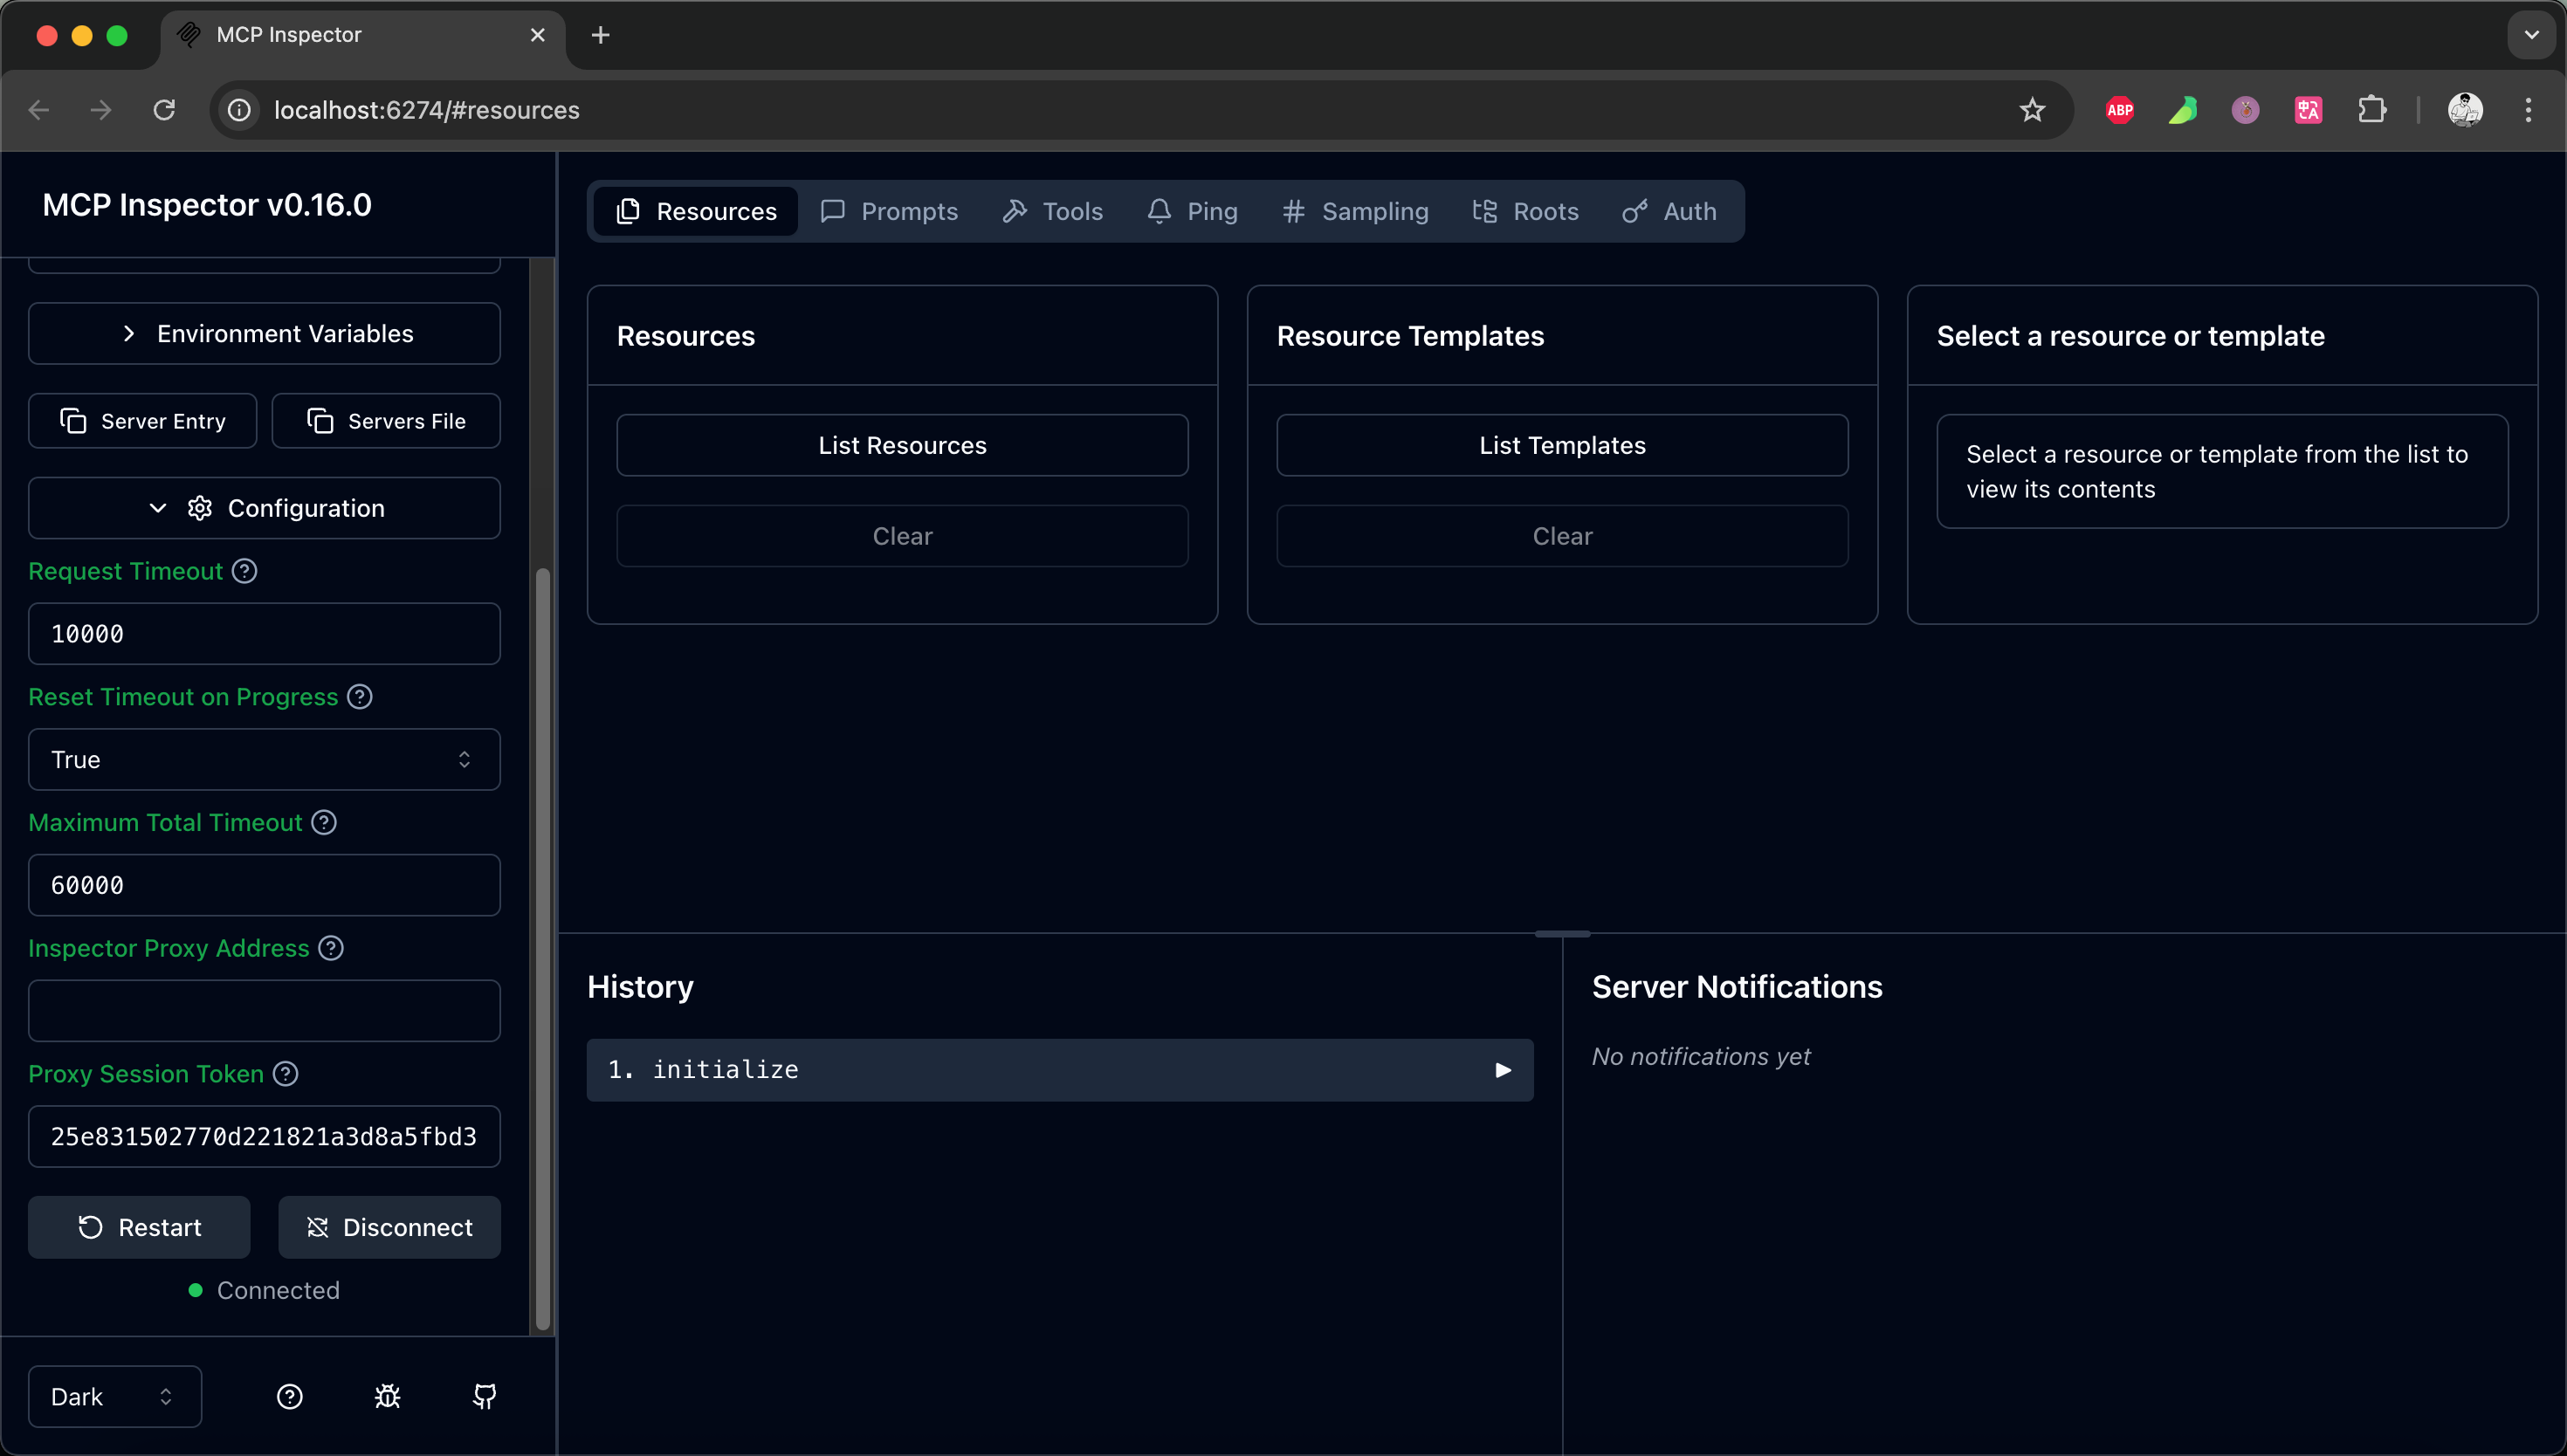Click the Request Timeout input field

click(264, 634)
